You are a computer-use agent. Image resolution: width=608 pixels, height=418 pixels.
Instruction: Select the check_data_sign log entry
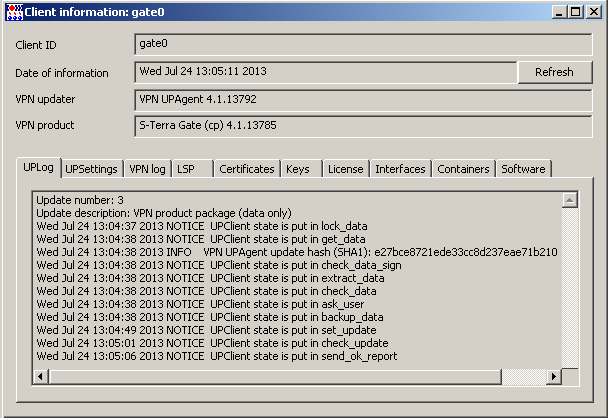click(219, 265)
